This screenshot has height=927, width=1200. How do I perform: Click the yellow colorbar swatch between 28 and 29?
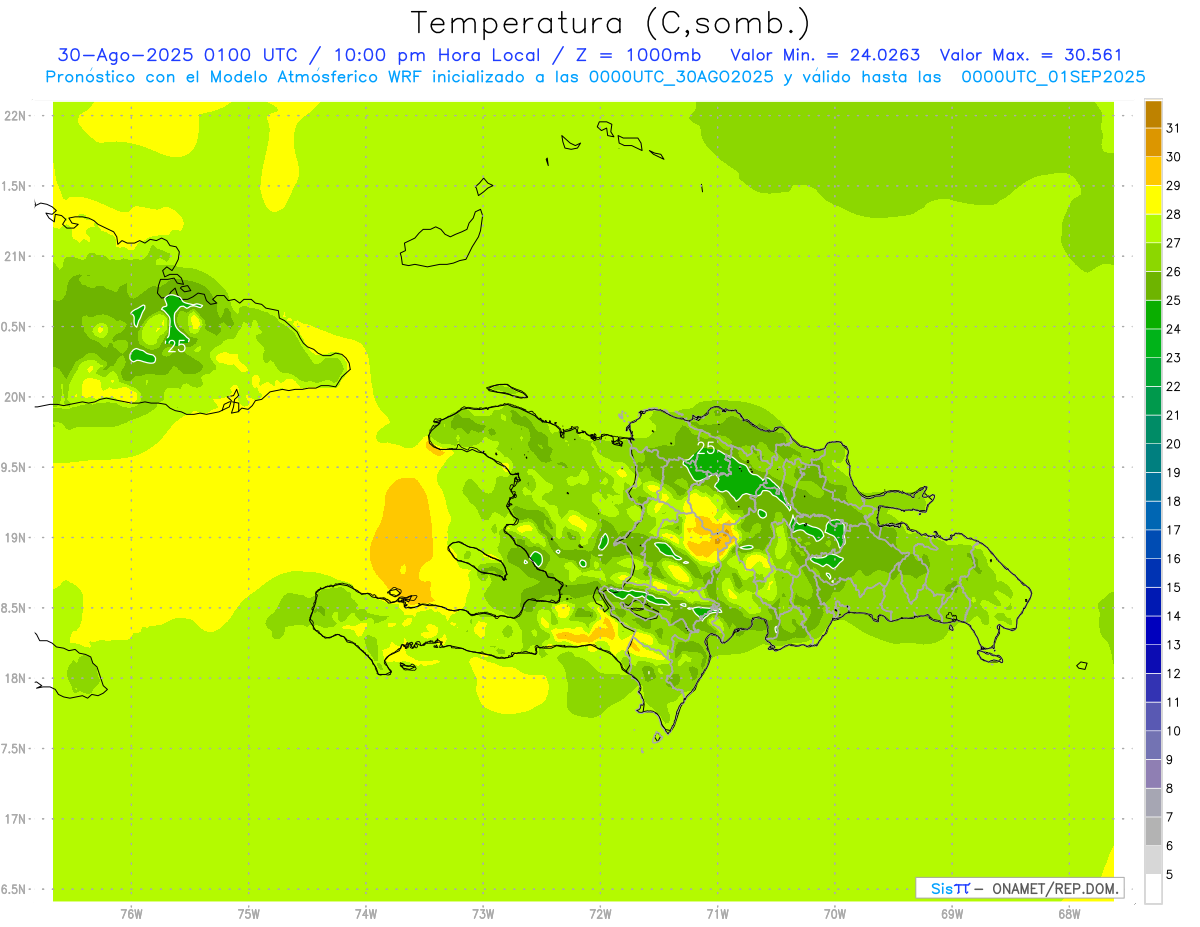point(1153,200)
